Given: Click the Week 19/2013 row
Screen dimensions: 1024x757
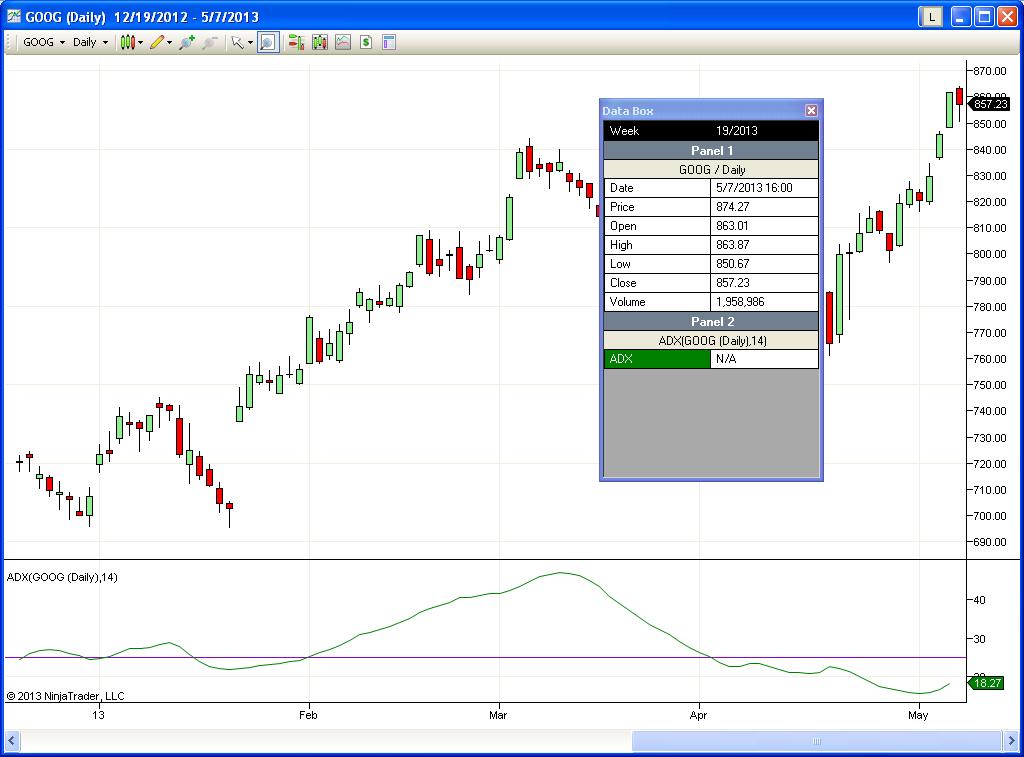Looking at the screenshot, I should (x=711, y=131).
